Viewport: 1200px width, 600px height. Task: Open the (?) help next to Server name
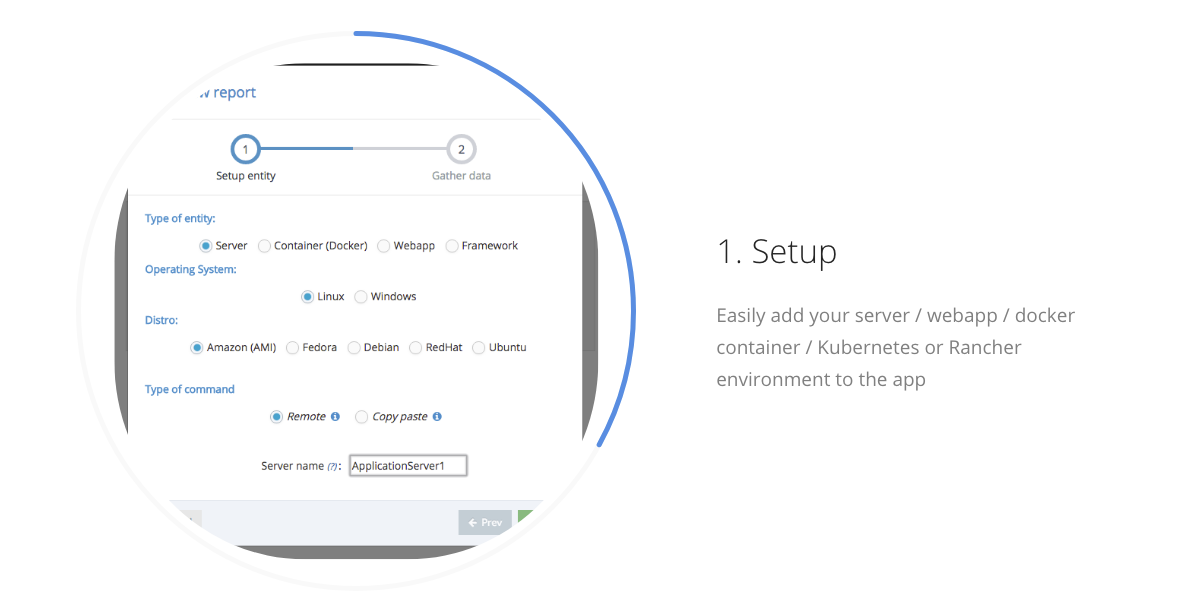pyautogui.click(x=331, y=465)
